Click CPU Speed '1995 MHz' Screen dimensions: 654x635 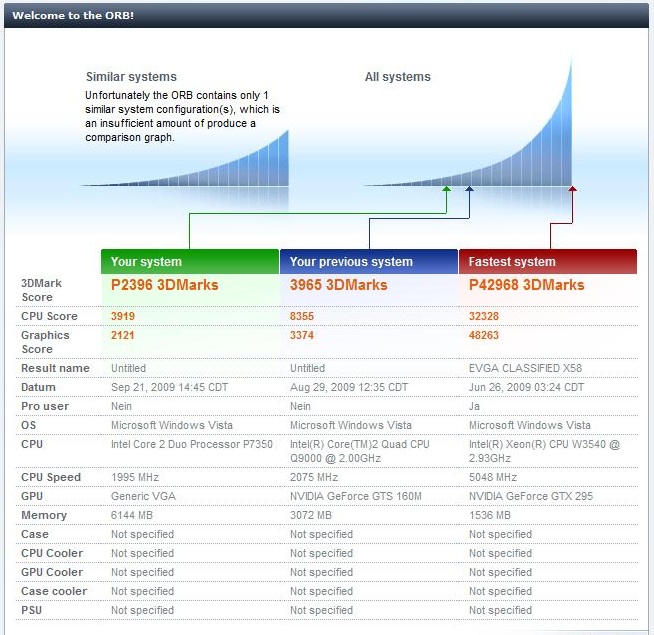click(135, 477)
